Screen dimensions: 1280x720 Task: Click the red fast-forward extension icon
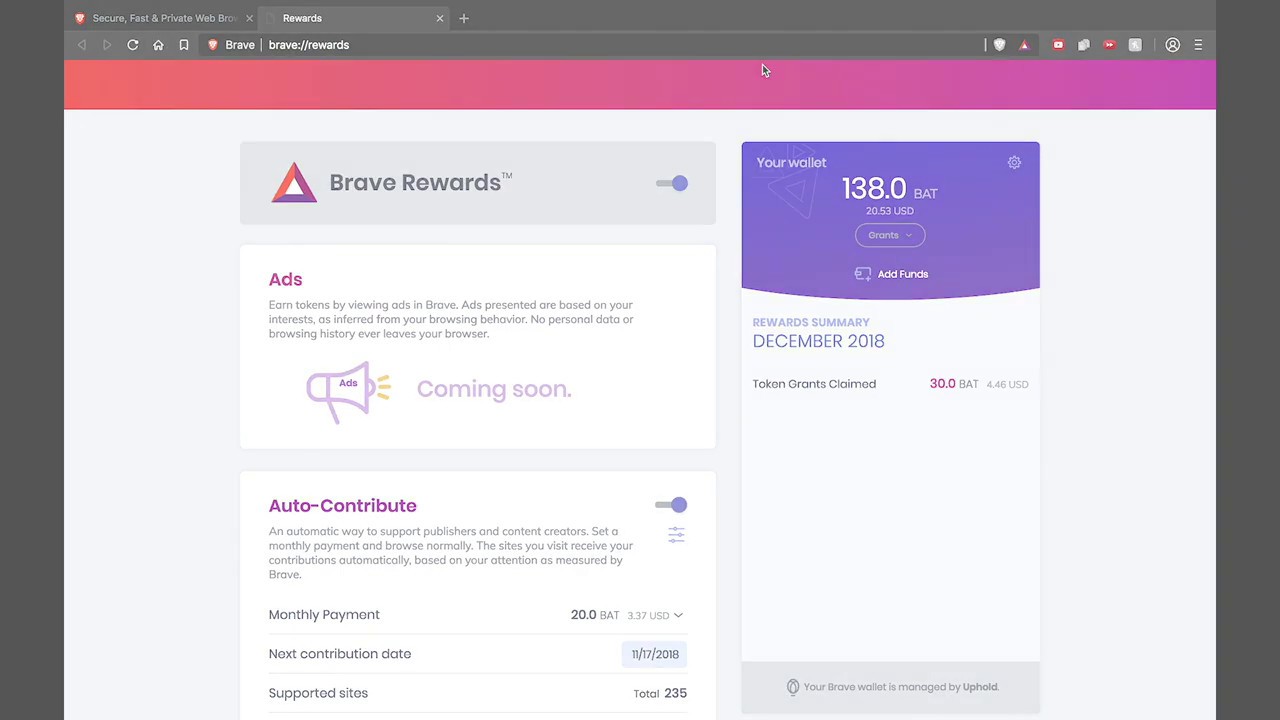pos(1109,45)
